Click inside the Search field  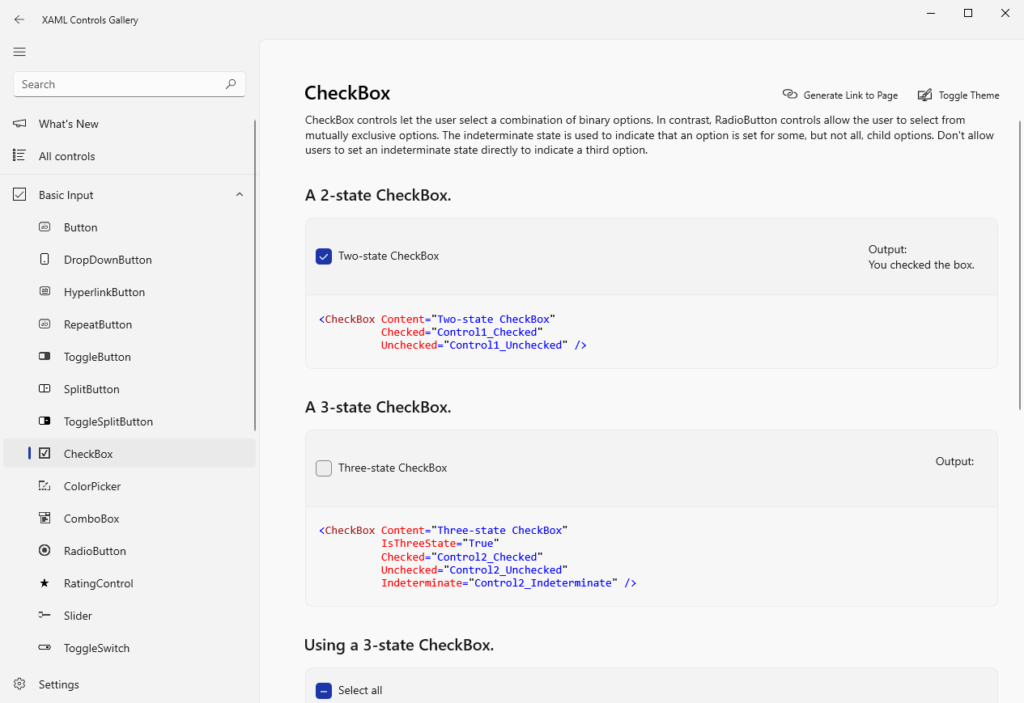(120, 84)
